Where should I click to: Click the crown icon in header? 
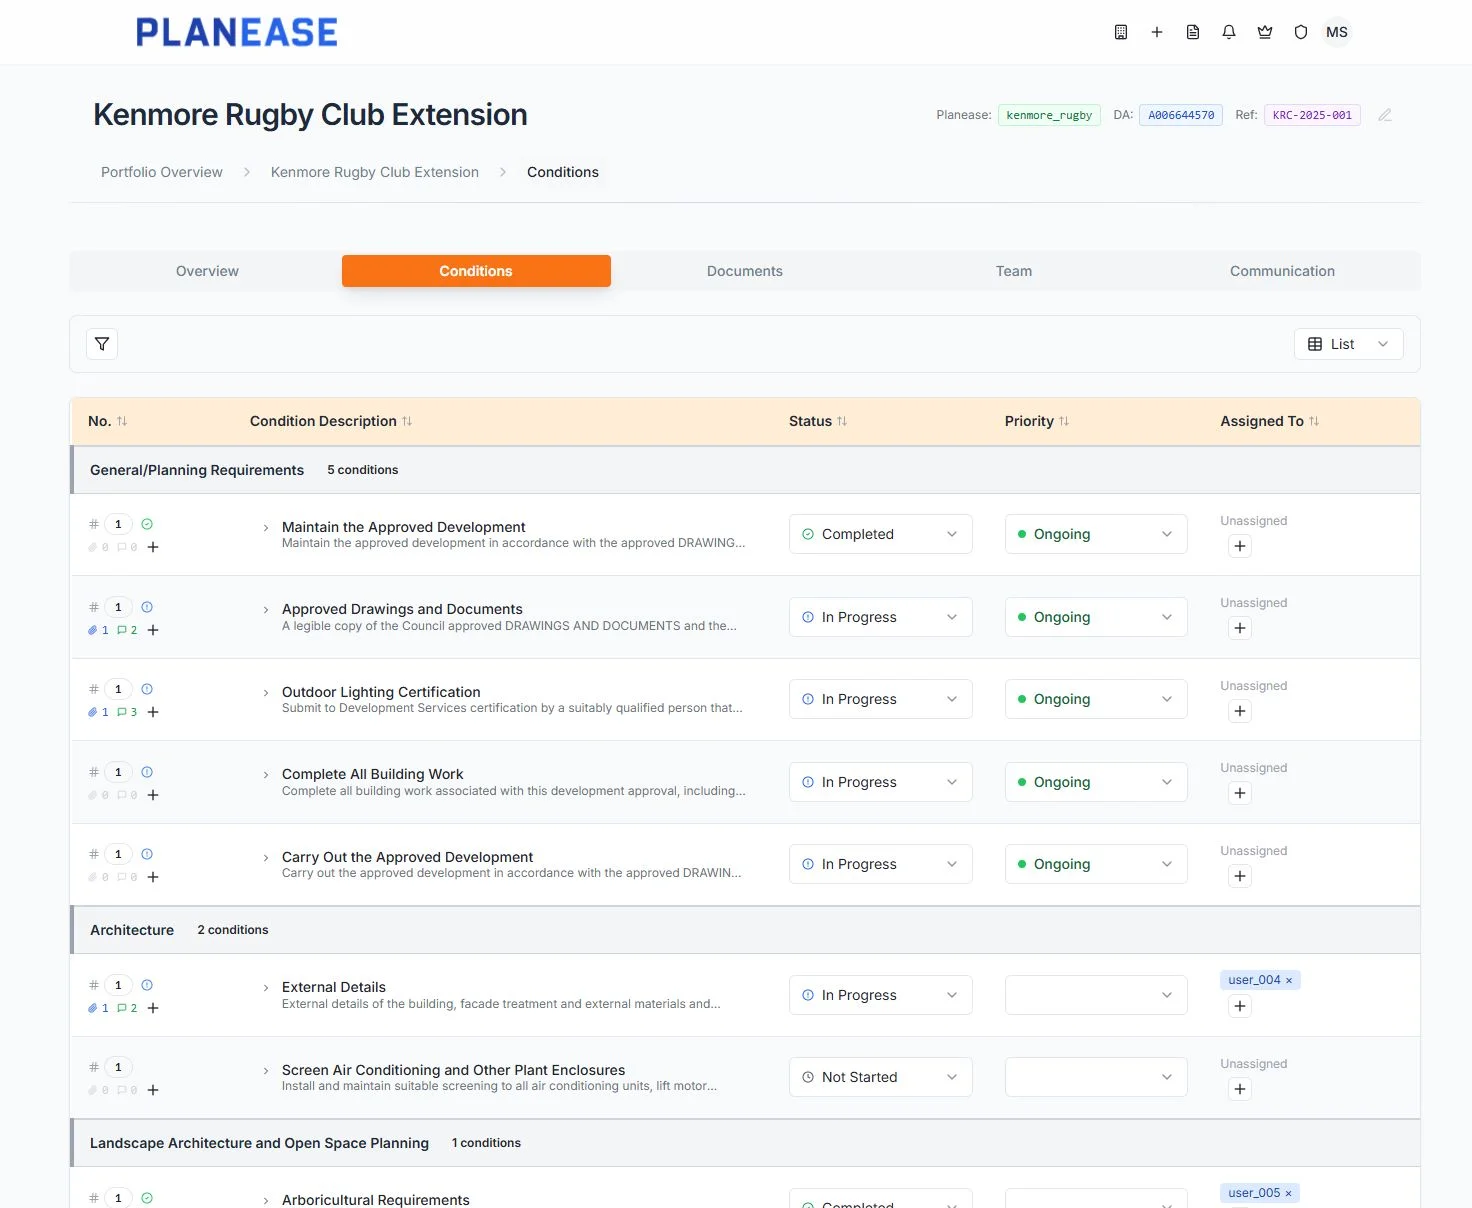pyautogui.click(x=1265, y=32)
